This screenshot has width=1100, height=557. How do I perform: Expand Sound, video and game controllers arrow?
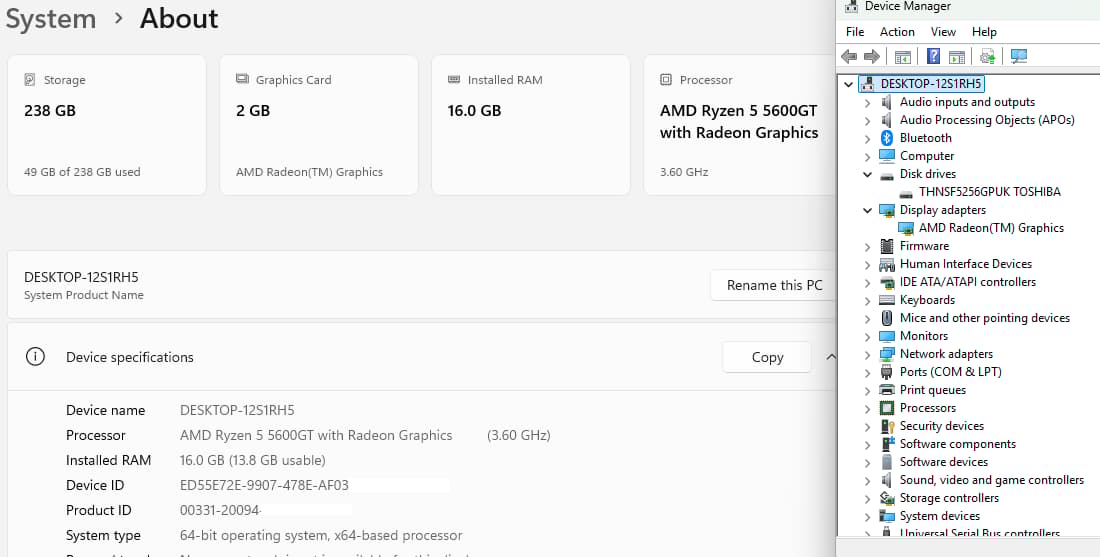(868, 481)
